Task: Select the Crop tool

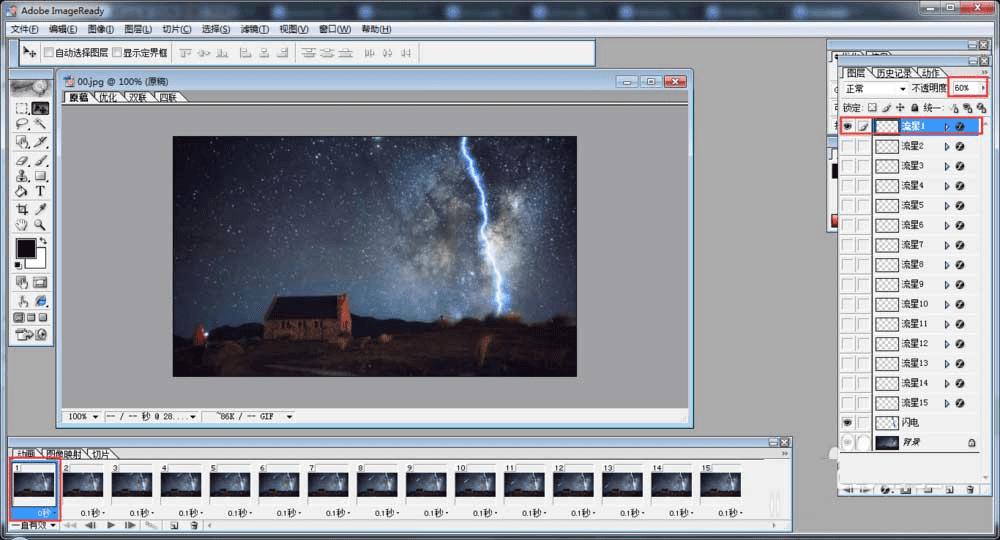Action: click(x=22, y=210)
